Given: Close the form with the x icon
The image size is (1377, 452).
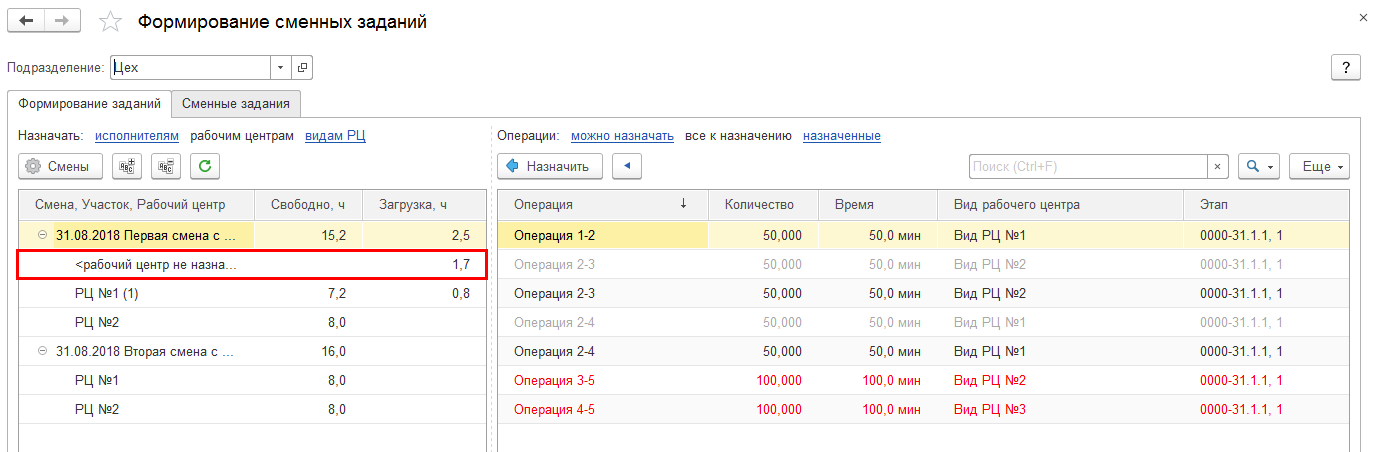Looking at the screenshot, I should 1364,18.
